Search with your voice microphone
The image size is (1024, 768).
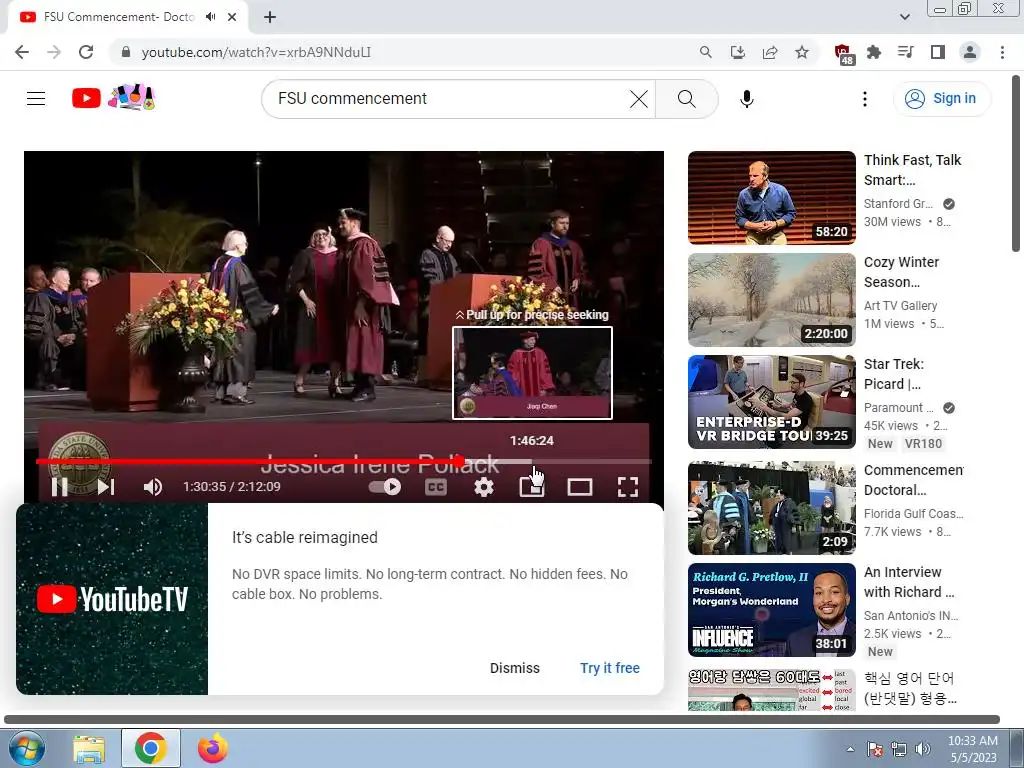(x=747, y=99)
